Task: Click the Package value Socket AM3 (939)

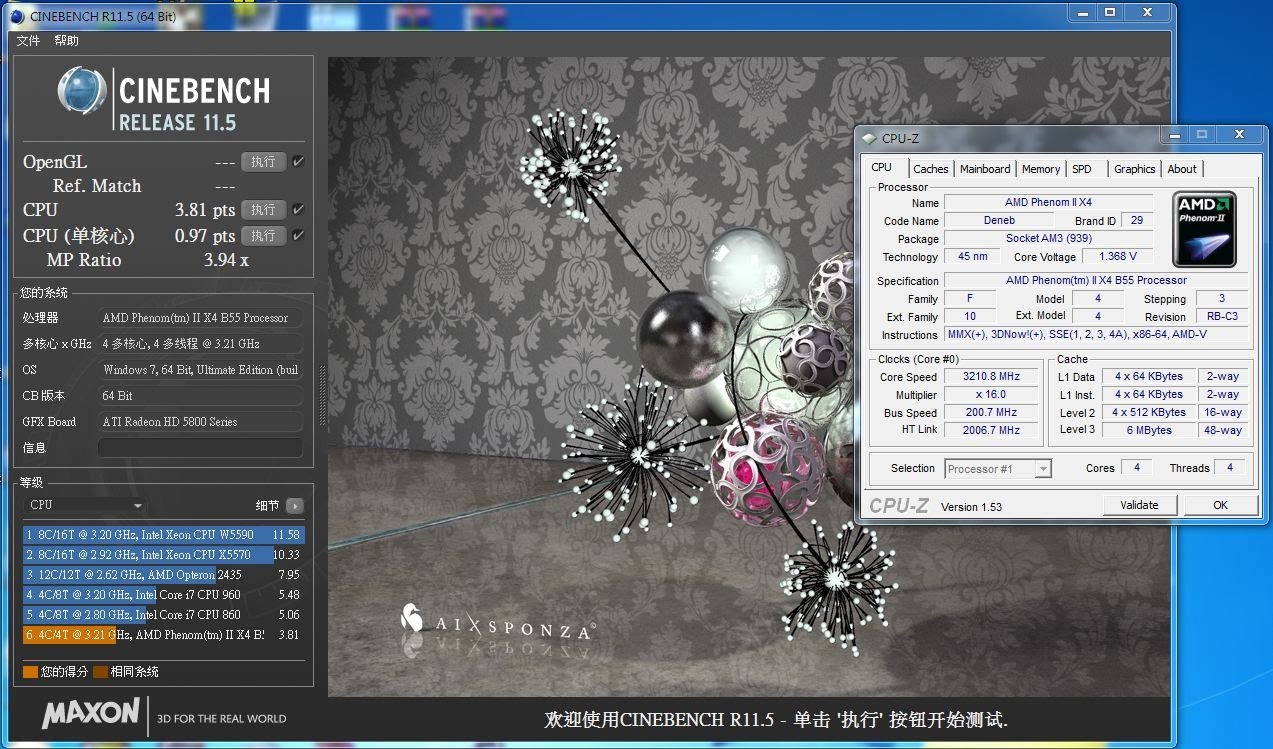Action: tap(1048, 238)
